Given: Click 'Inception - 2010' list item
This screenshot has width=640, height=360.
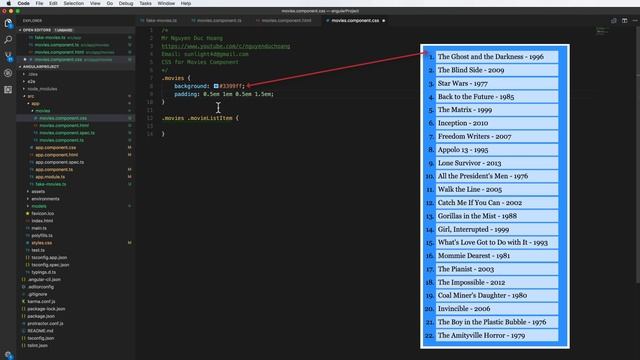Looking at the screenshot, I should pos(497,123).
